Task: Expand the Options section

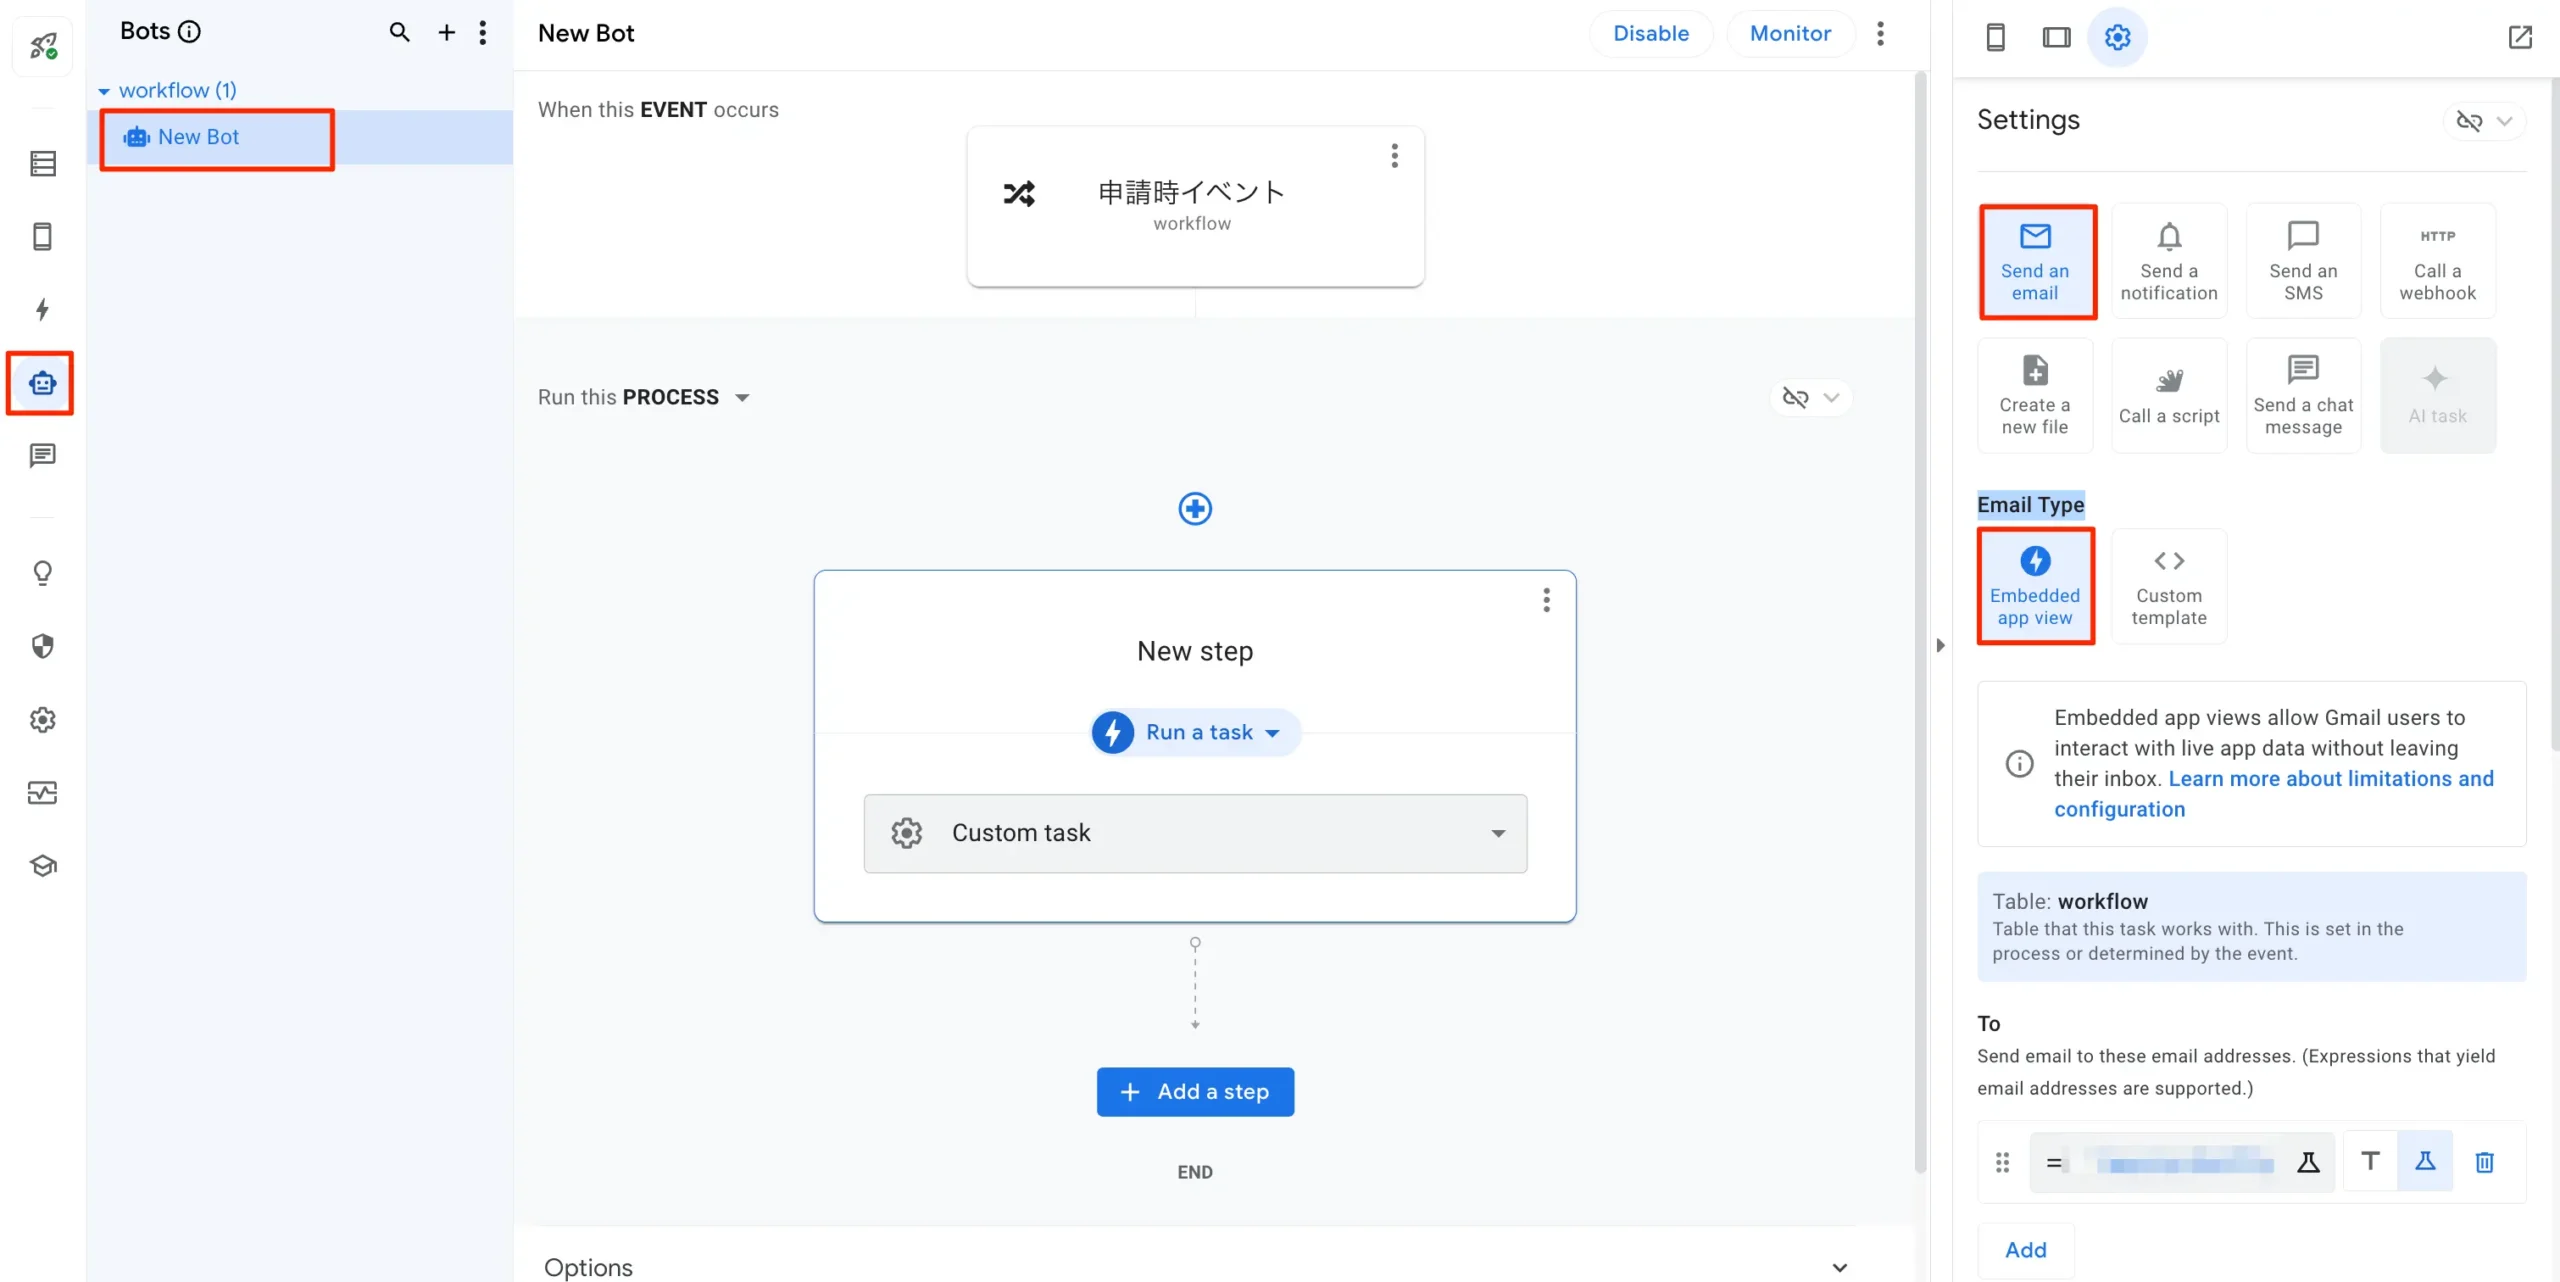Action: [1838, 1267]
